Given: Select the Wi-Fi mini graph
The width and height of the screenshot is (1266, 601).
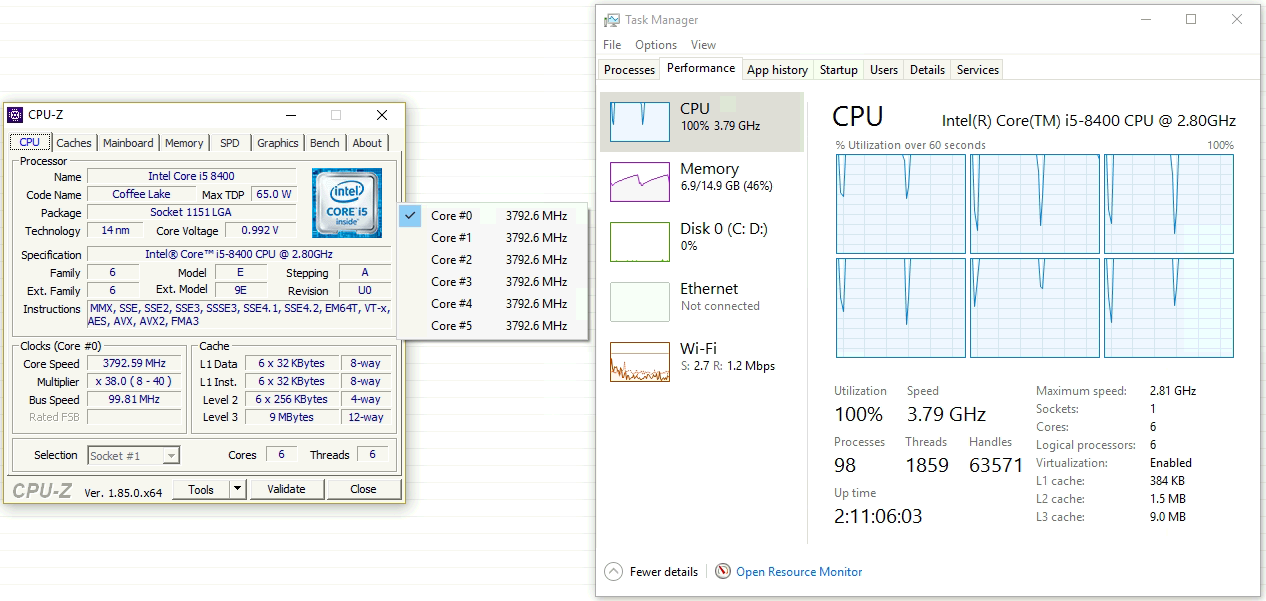Looking at the screenshot, I should 640,362.
